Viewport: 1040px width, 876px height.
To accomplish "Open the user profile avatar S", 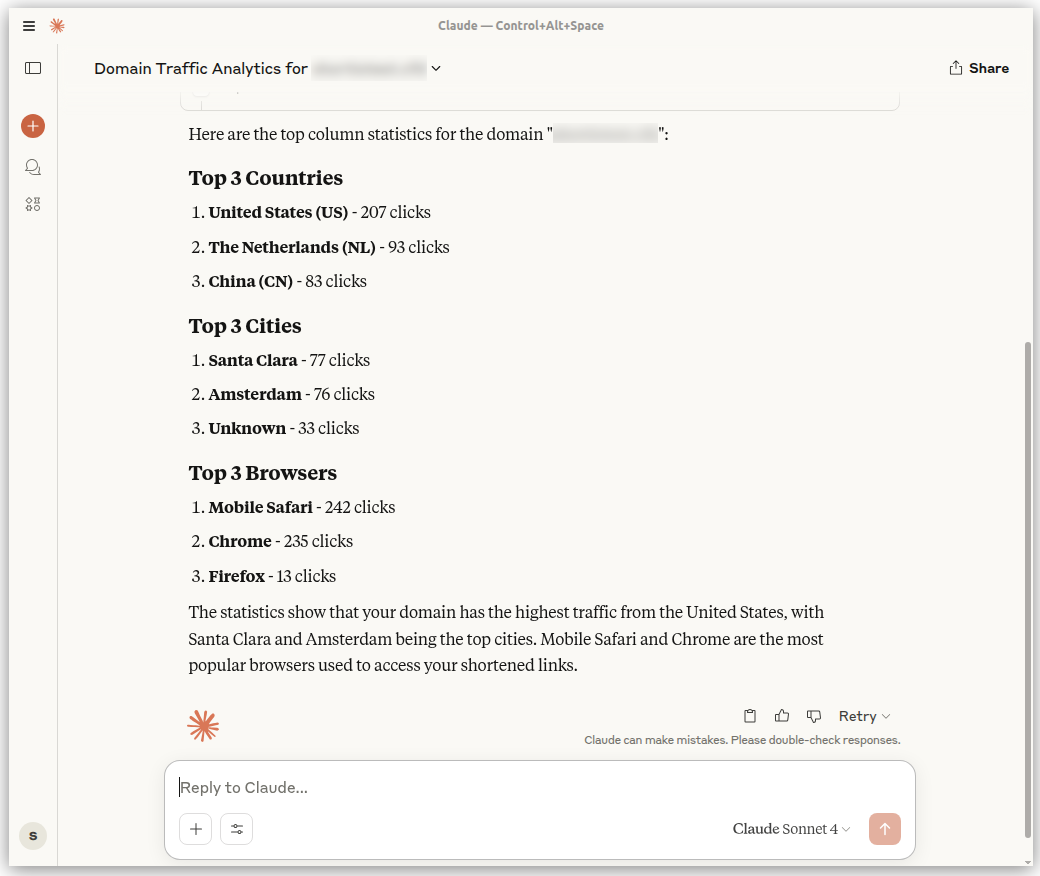I will pos(33,835).
